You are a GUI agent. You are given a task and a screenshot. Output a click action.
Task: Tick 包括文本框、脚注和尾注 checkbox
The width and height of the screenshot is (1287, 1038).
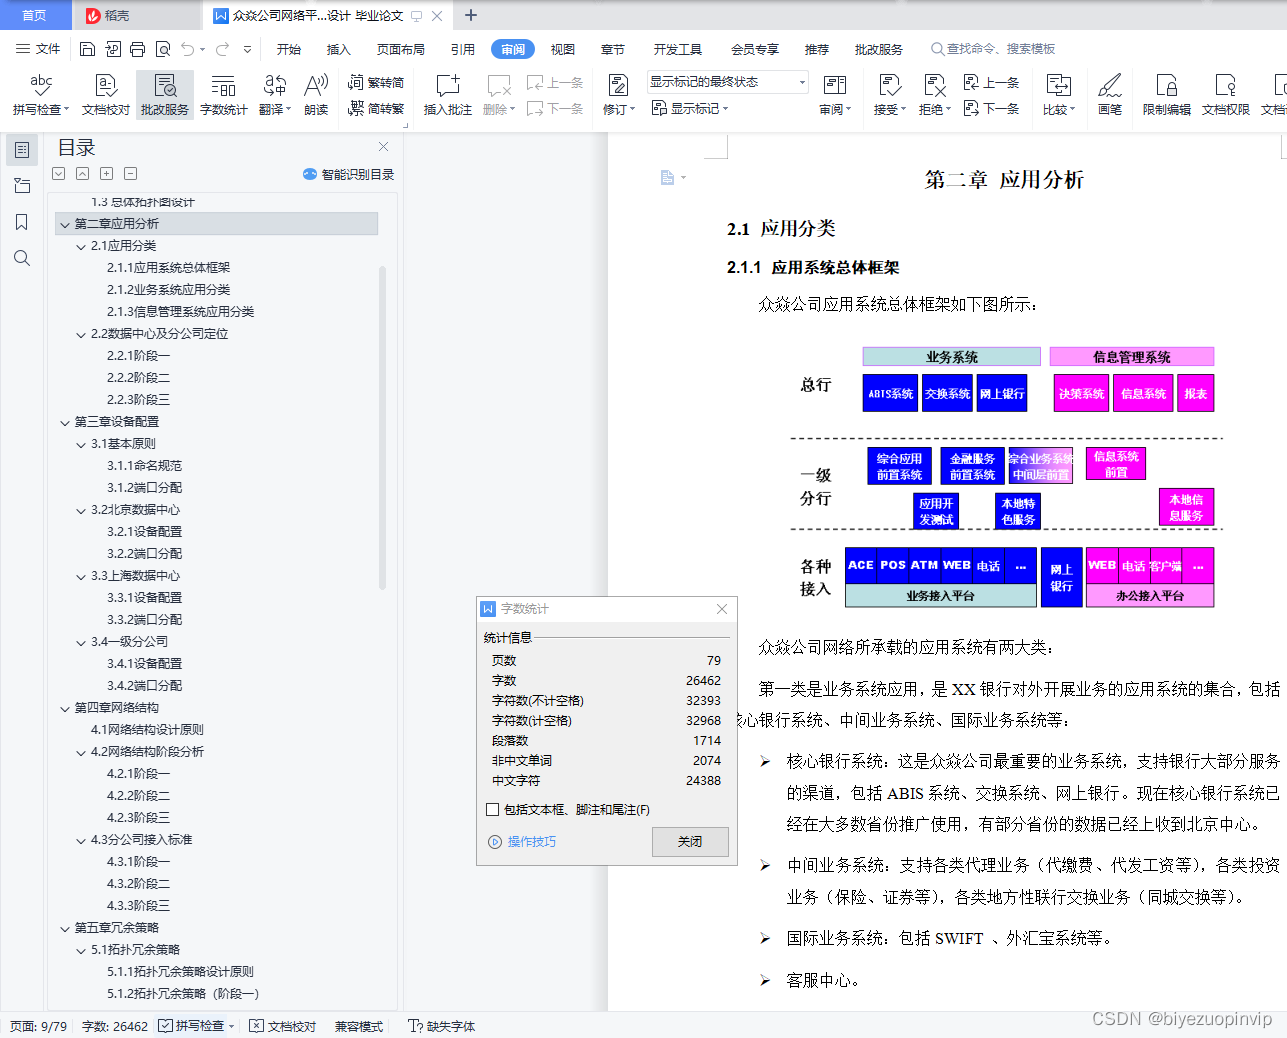493,810
